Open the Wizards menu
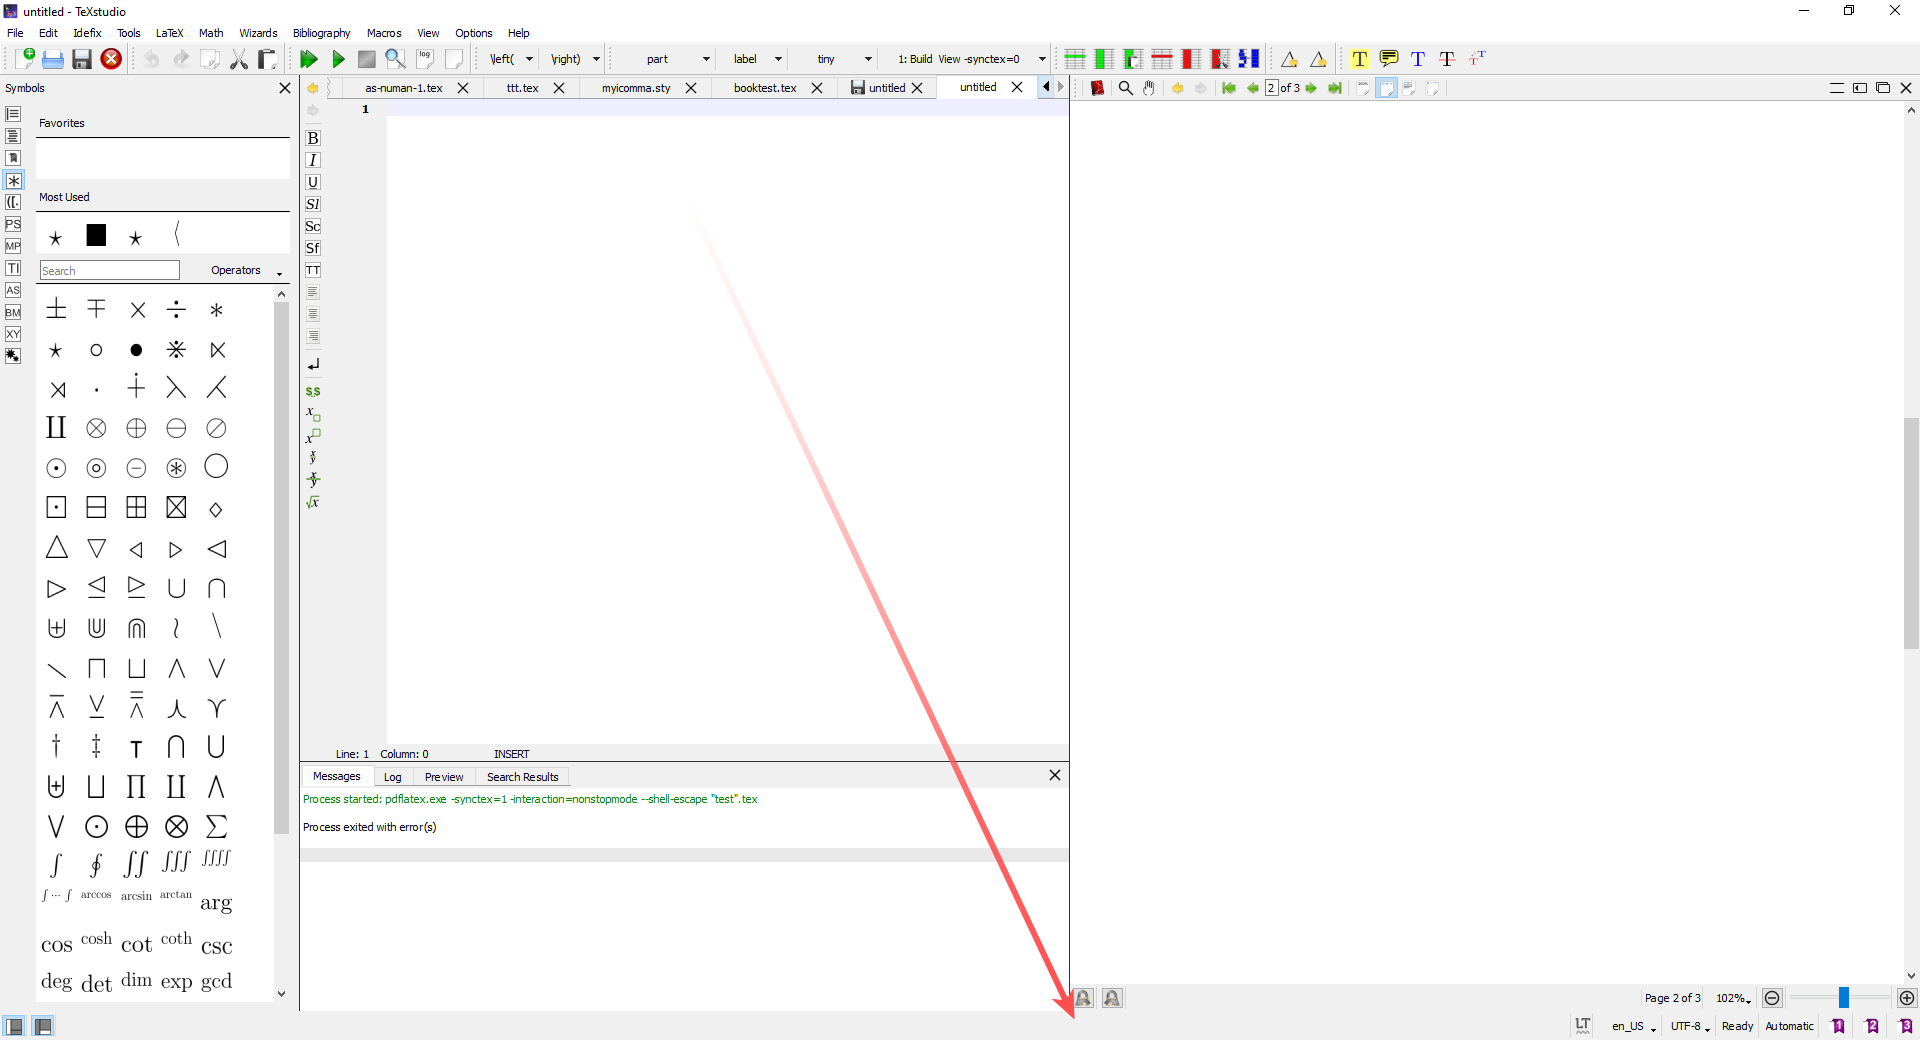Screen dimensions: 1920x1040 pyautogui.click(x=258, y=33)
